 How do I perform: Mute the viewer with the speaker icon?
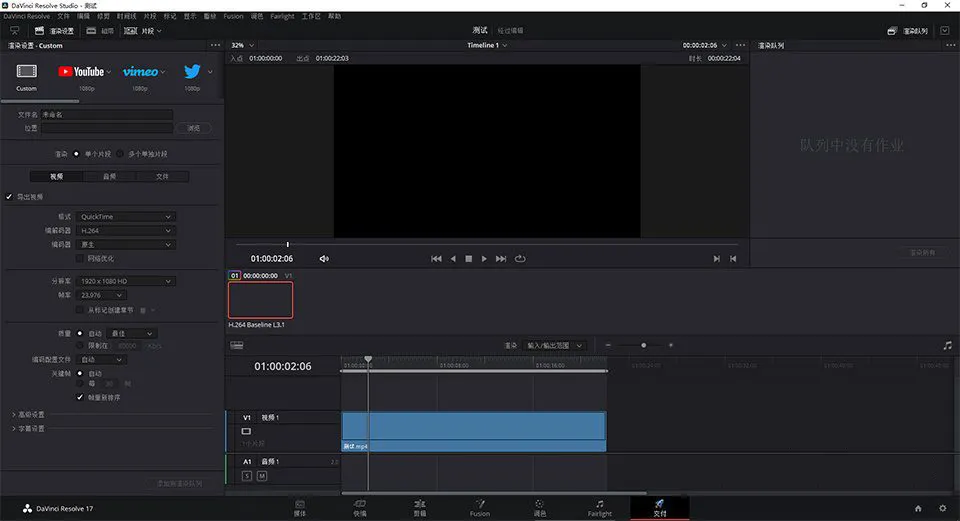324,259
